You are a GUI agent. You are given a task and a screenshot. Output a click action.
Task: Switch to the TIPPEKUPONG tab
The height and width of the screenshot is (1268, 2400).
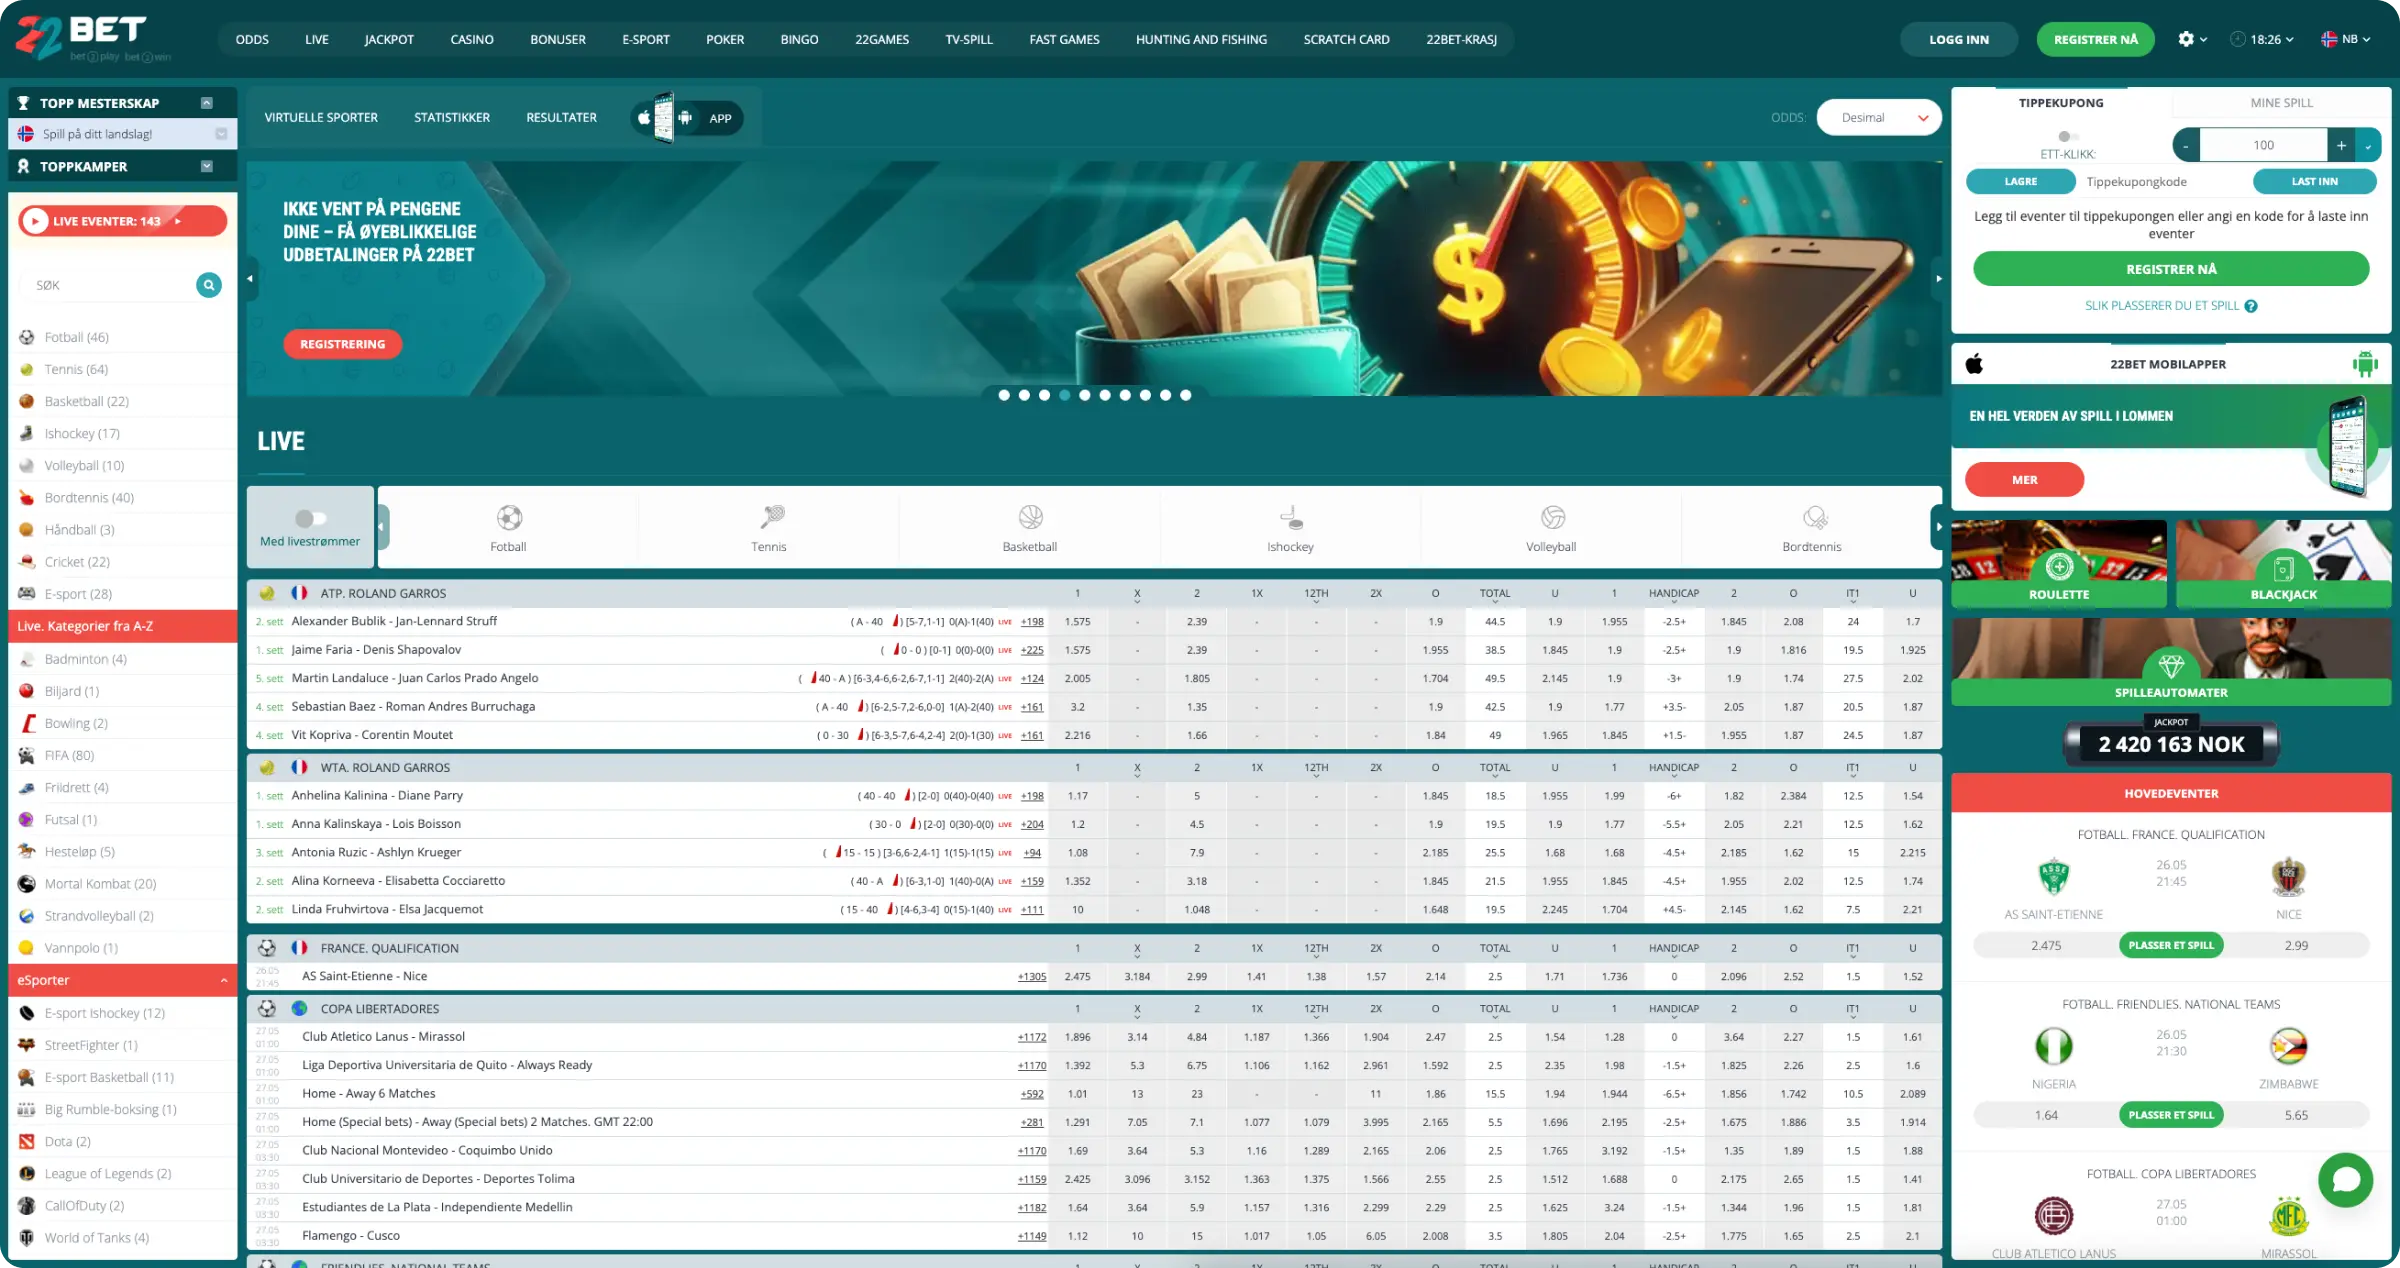click(x=2061, y=103)
